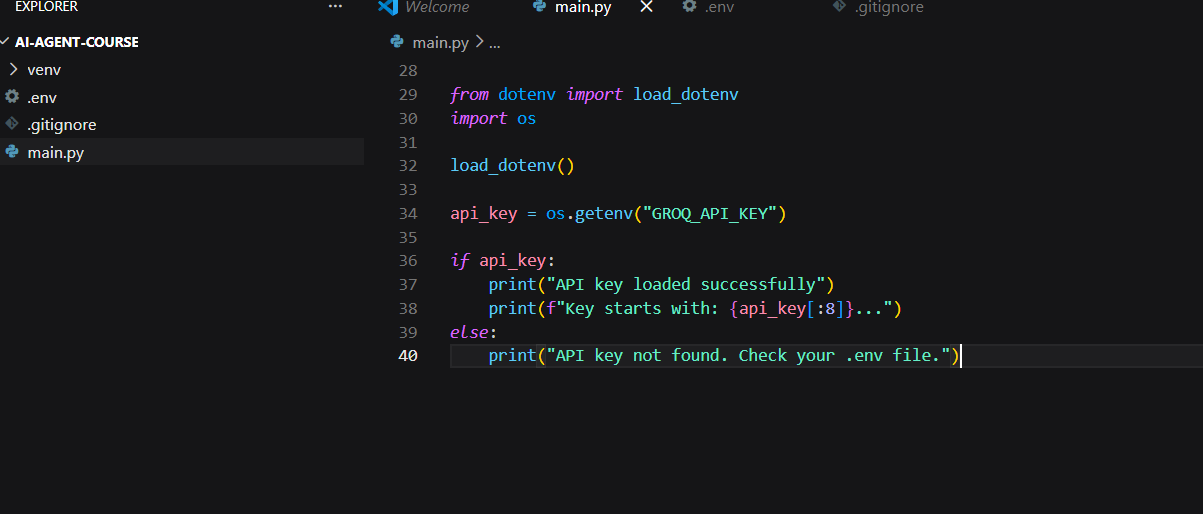This screenshot has height=514, width=1203.
Task: Click the "else:" keyword on line 39
Action: (x=473, y=332)
